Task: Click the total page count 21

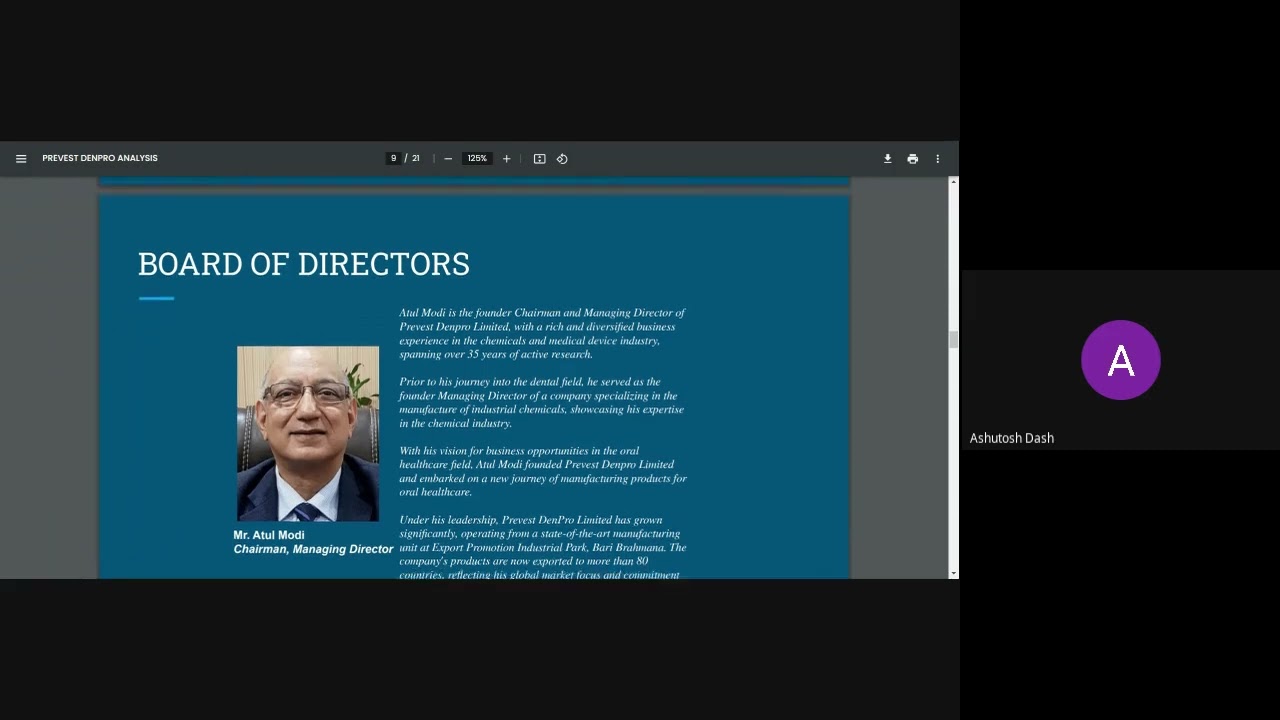Action: coord(416,158)
